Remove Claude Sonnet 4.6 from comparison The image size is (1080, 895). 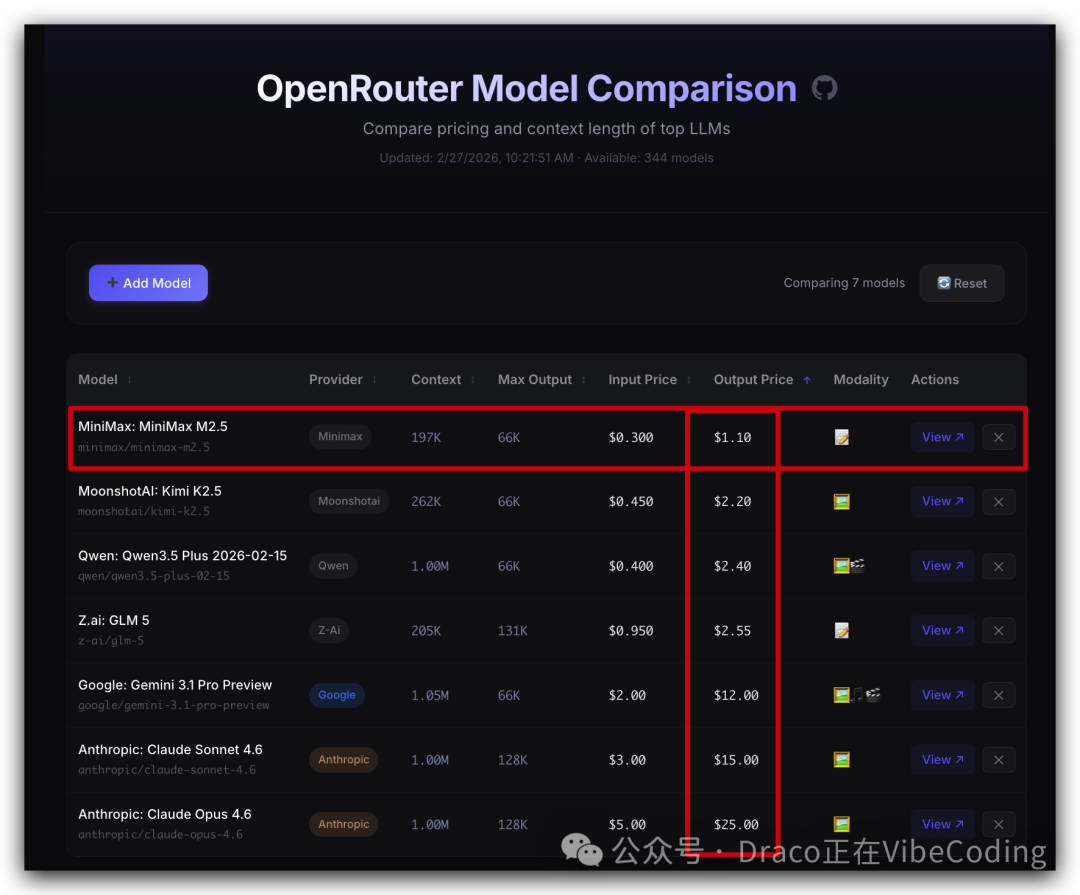point(999,760)
